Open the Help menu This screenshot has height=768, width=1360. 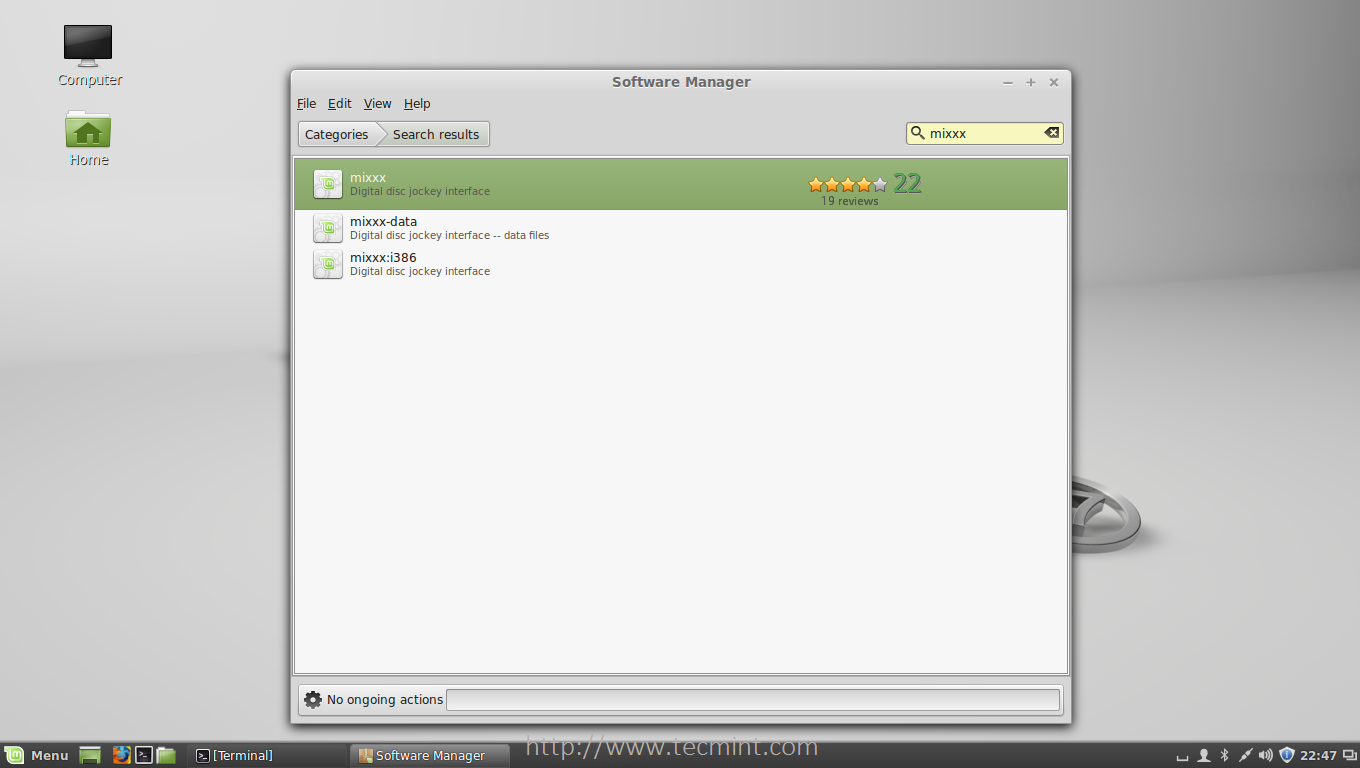(x=417, y=104)
